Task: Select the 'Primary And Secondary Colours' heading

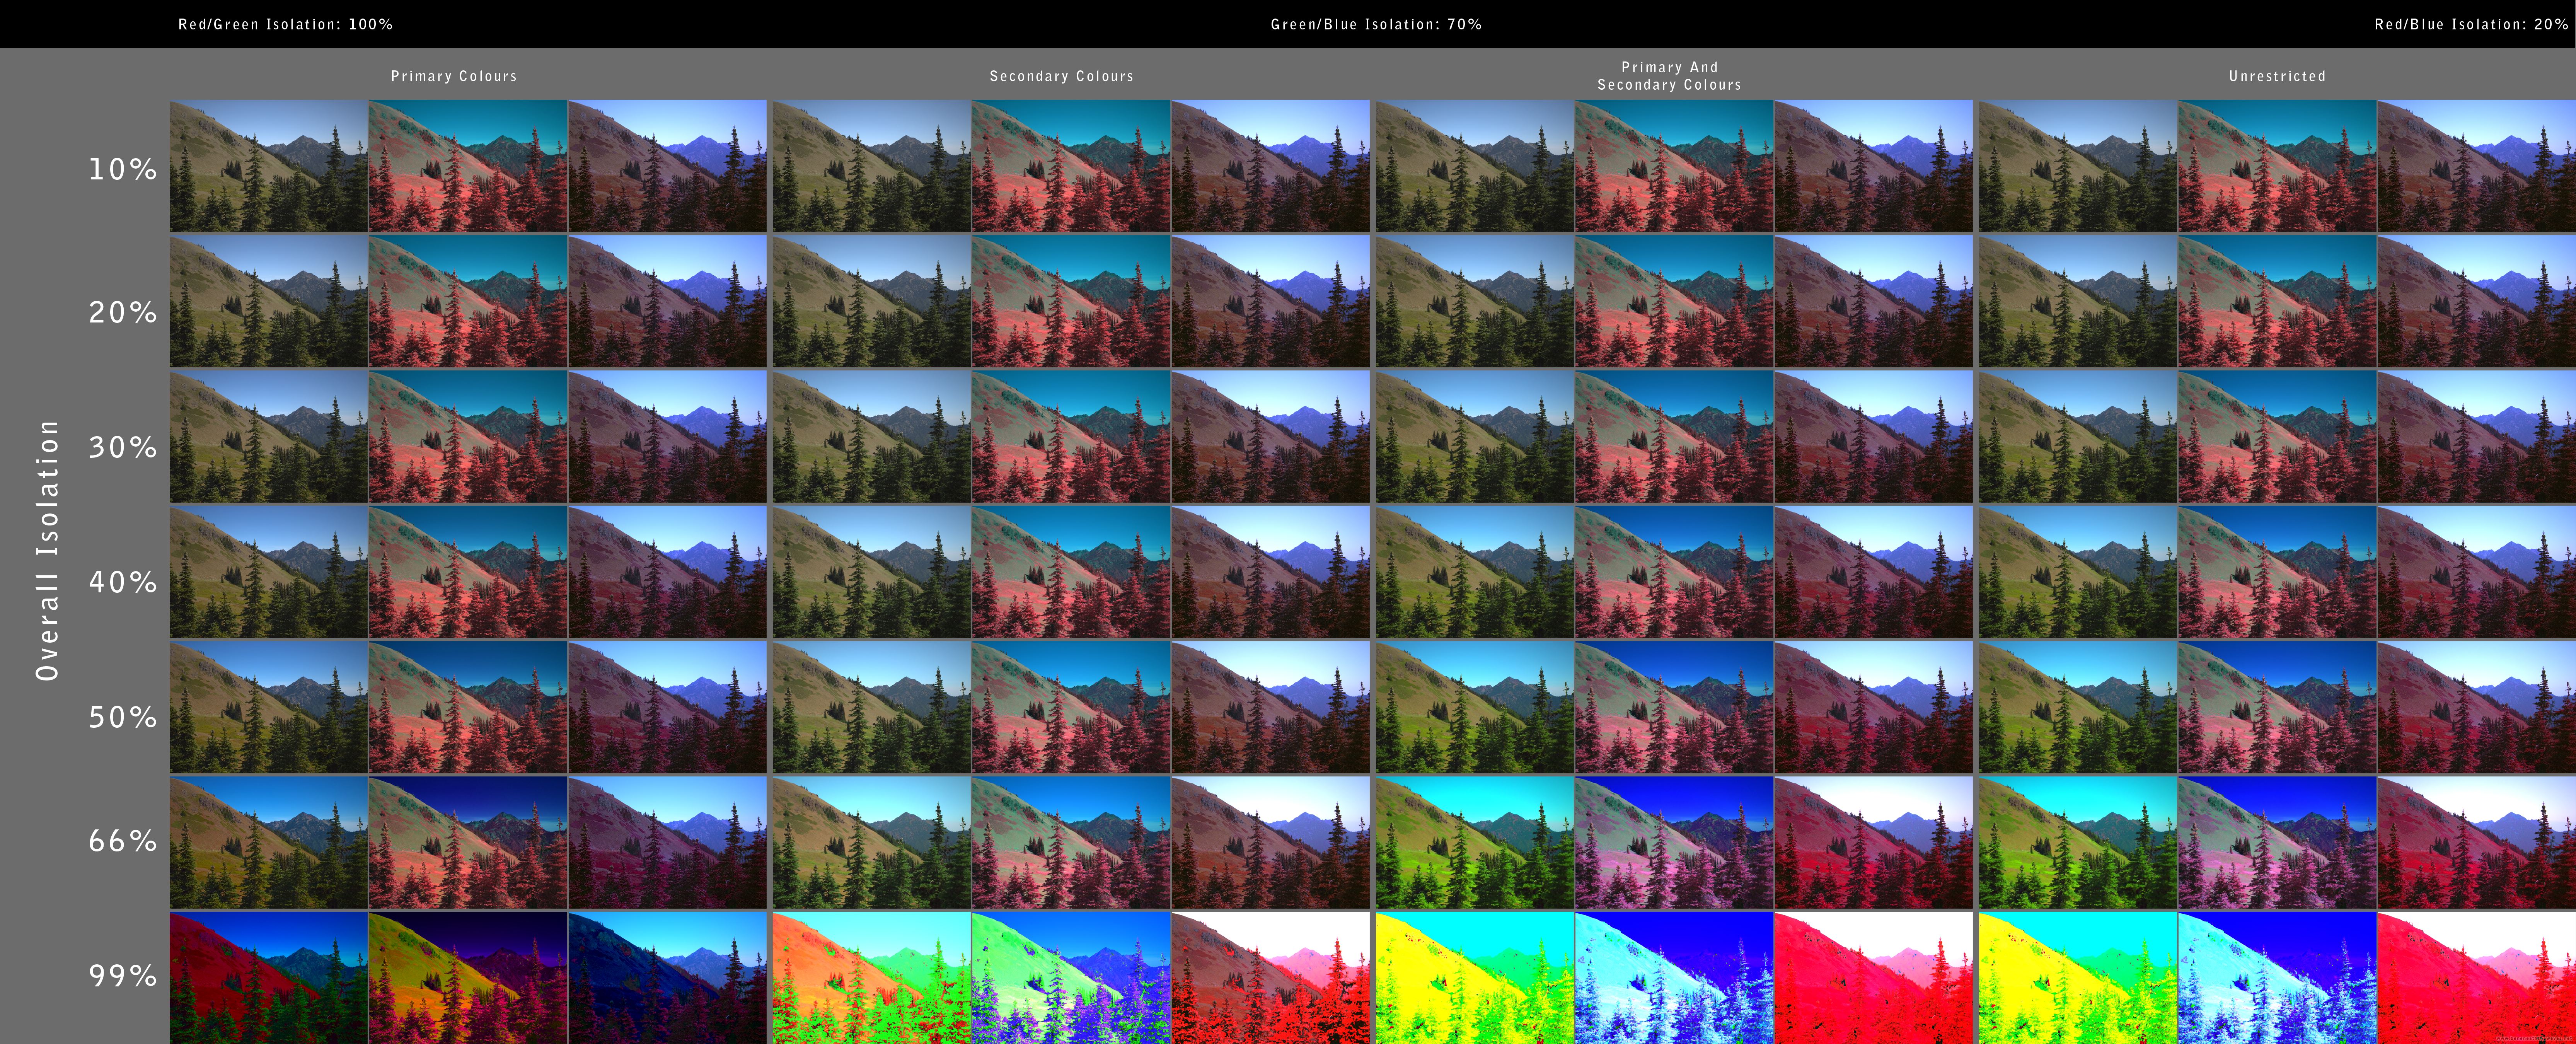Action: (x=1669, y=76)
